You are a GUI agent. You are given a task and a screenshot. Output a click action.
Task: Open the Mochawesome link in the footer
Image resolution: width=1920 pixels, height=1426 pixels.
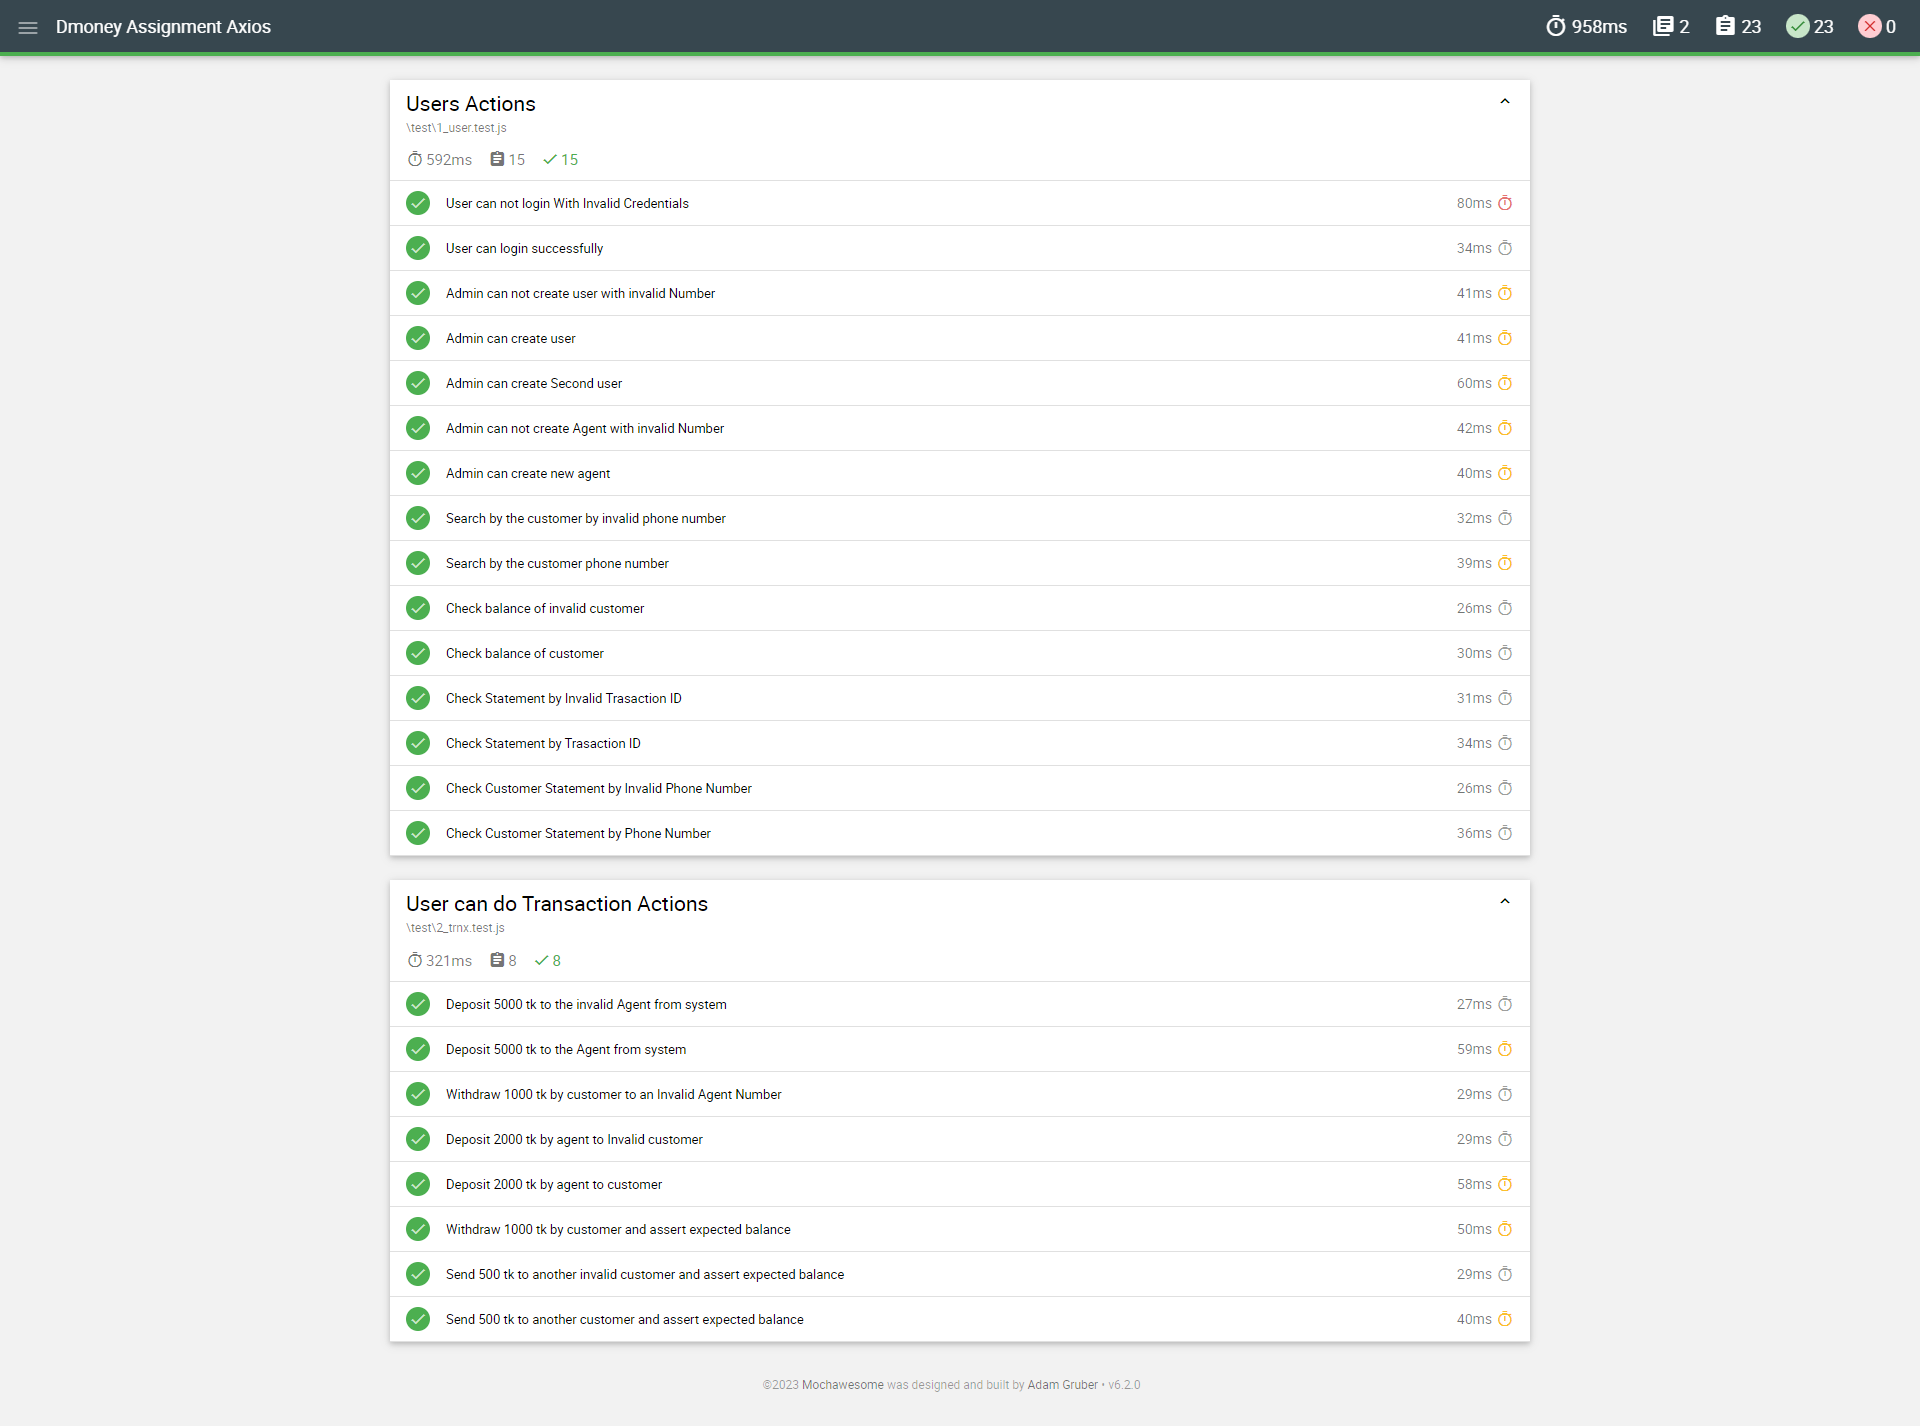click(842, 1385)
